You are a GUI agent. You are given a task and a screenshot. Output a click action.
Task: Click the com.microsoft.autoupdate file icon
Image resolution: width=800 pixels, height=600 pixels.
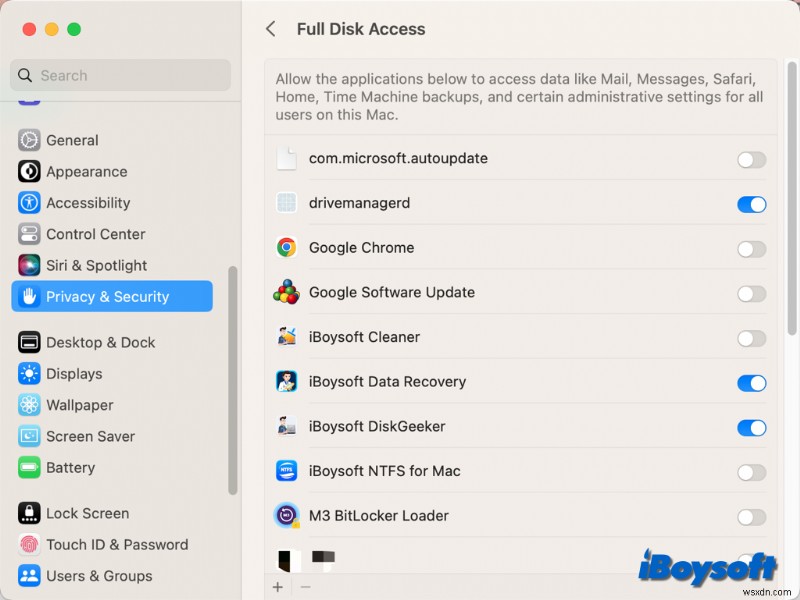click(x=286, y=159)
